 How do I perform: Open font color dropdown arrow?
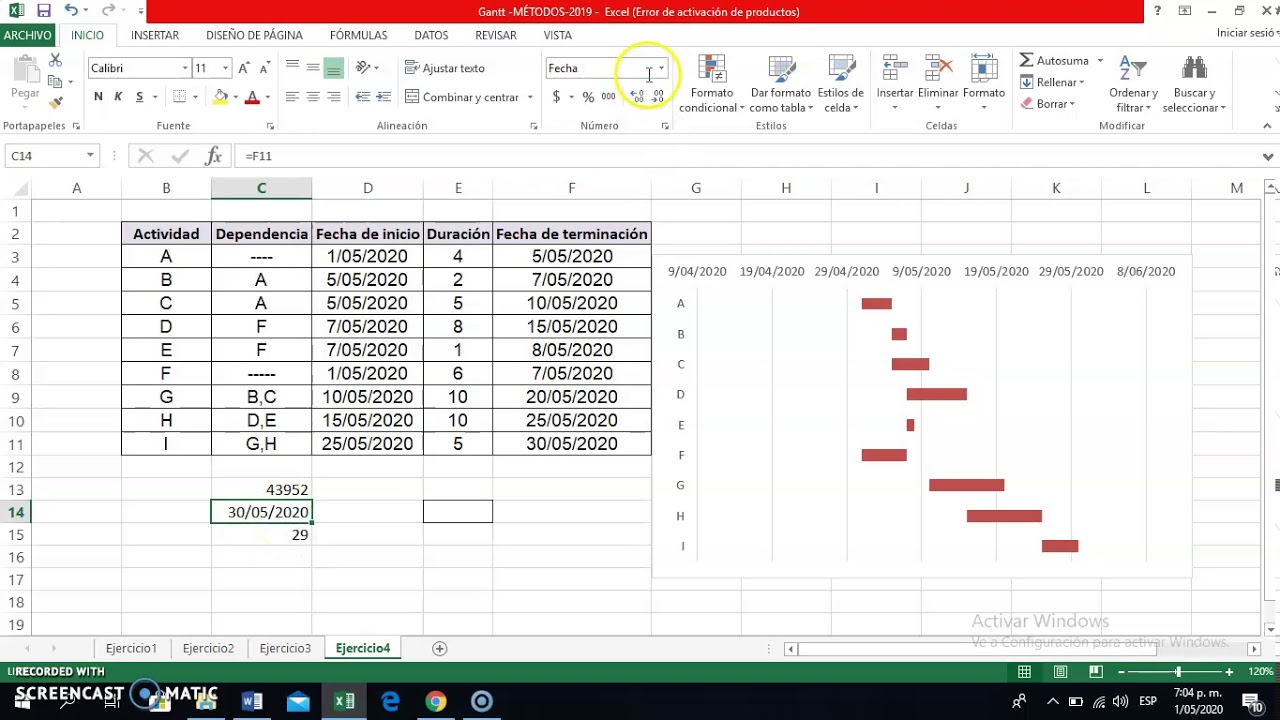click(267, 97)
